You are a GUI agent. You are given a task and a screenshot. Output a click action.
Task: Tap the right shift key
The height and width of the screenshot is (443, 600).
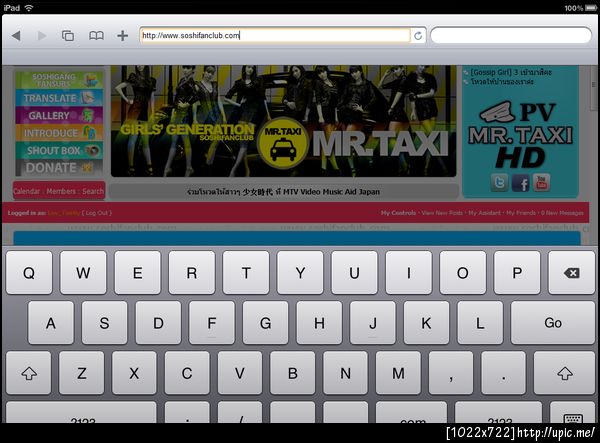point(565,373)
